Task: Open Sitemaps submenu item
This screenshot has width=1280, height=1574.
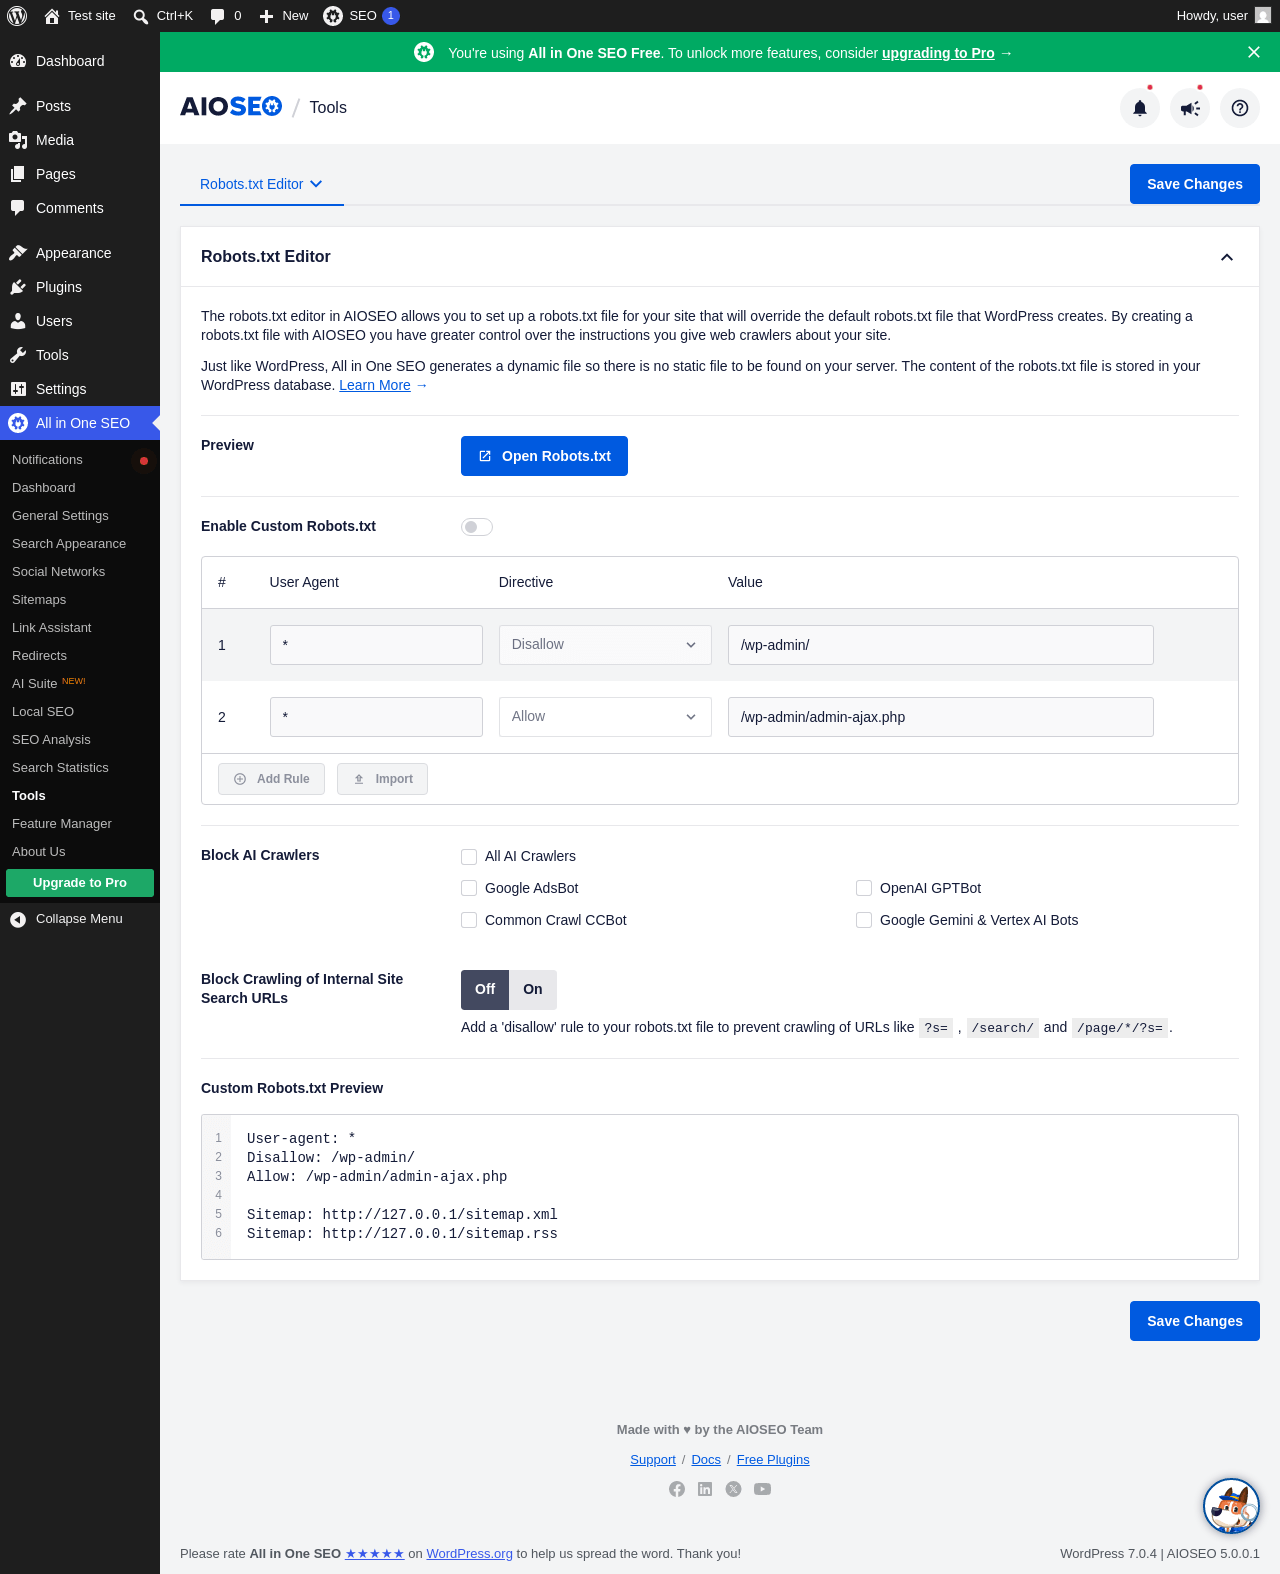Action: (39, 600)
